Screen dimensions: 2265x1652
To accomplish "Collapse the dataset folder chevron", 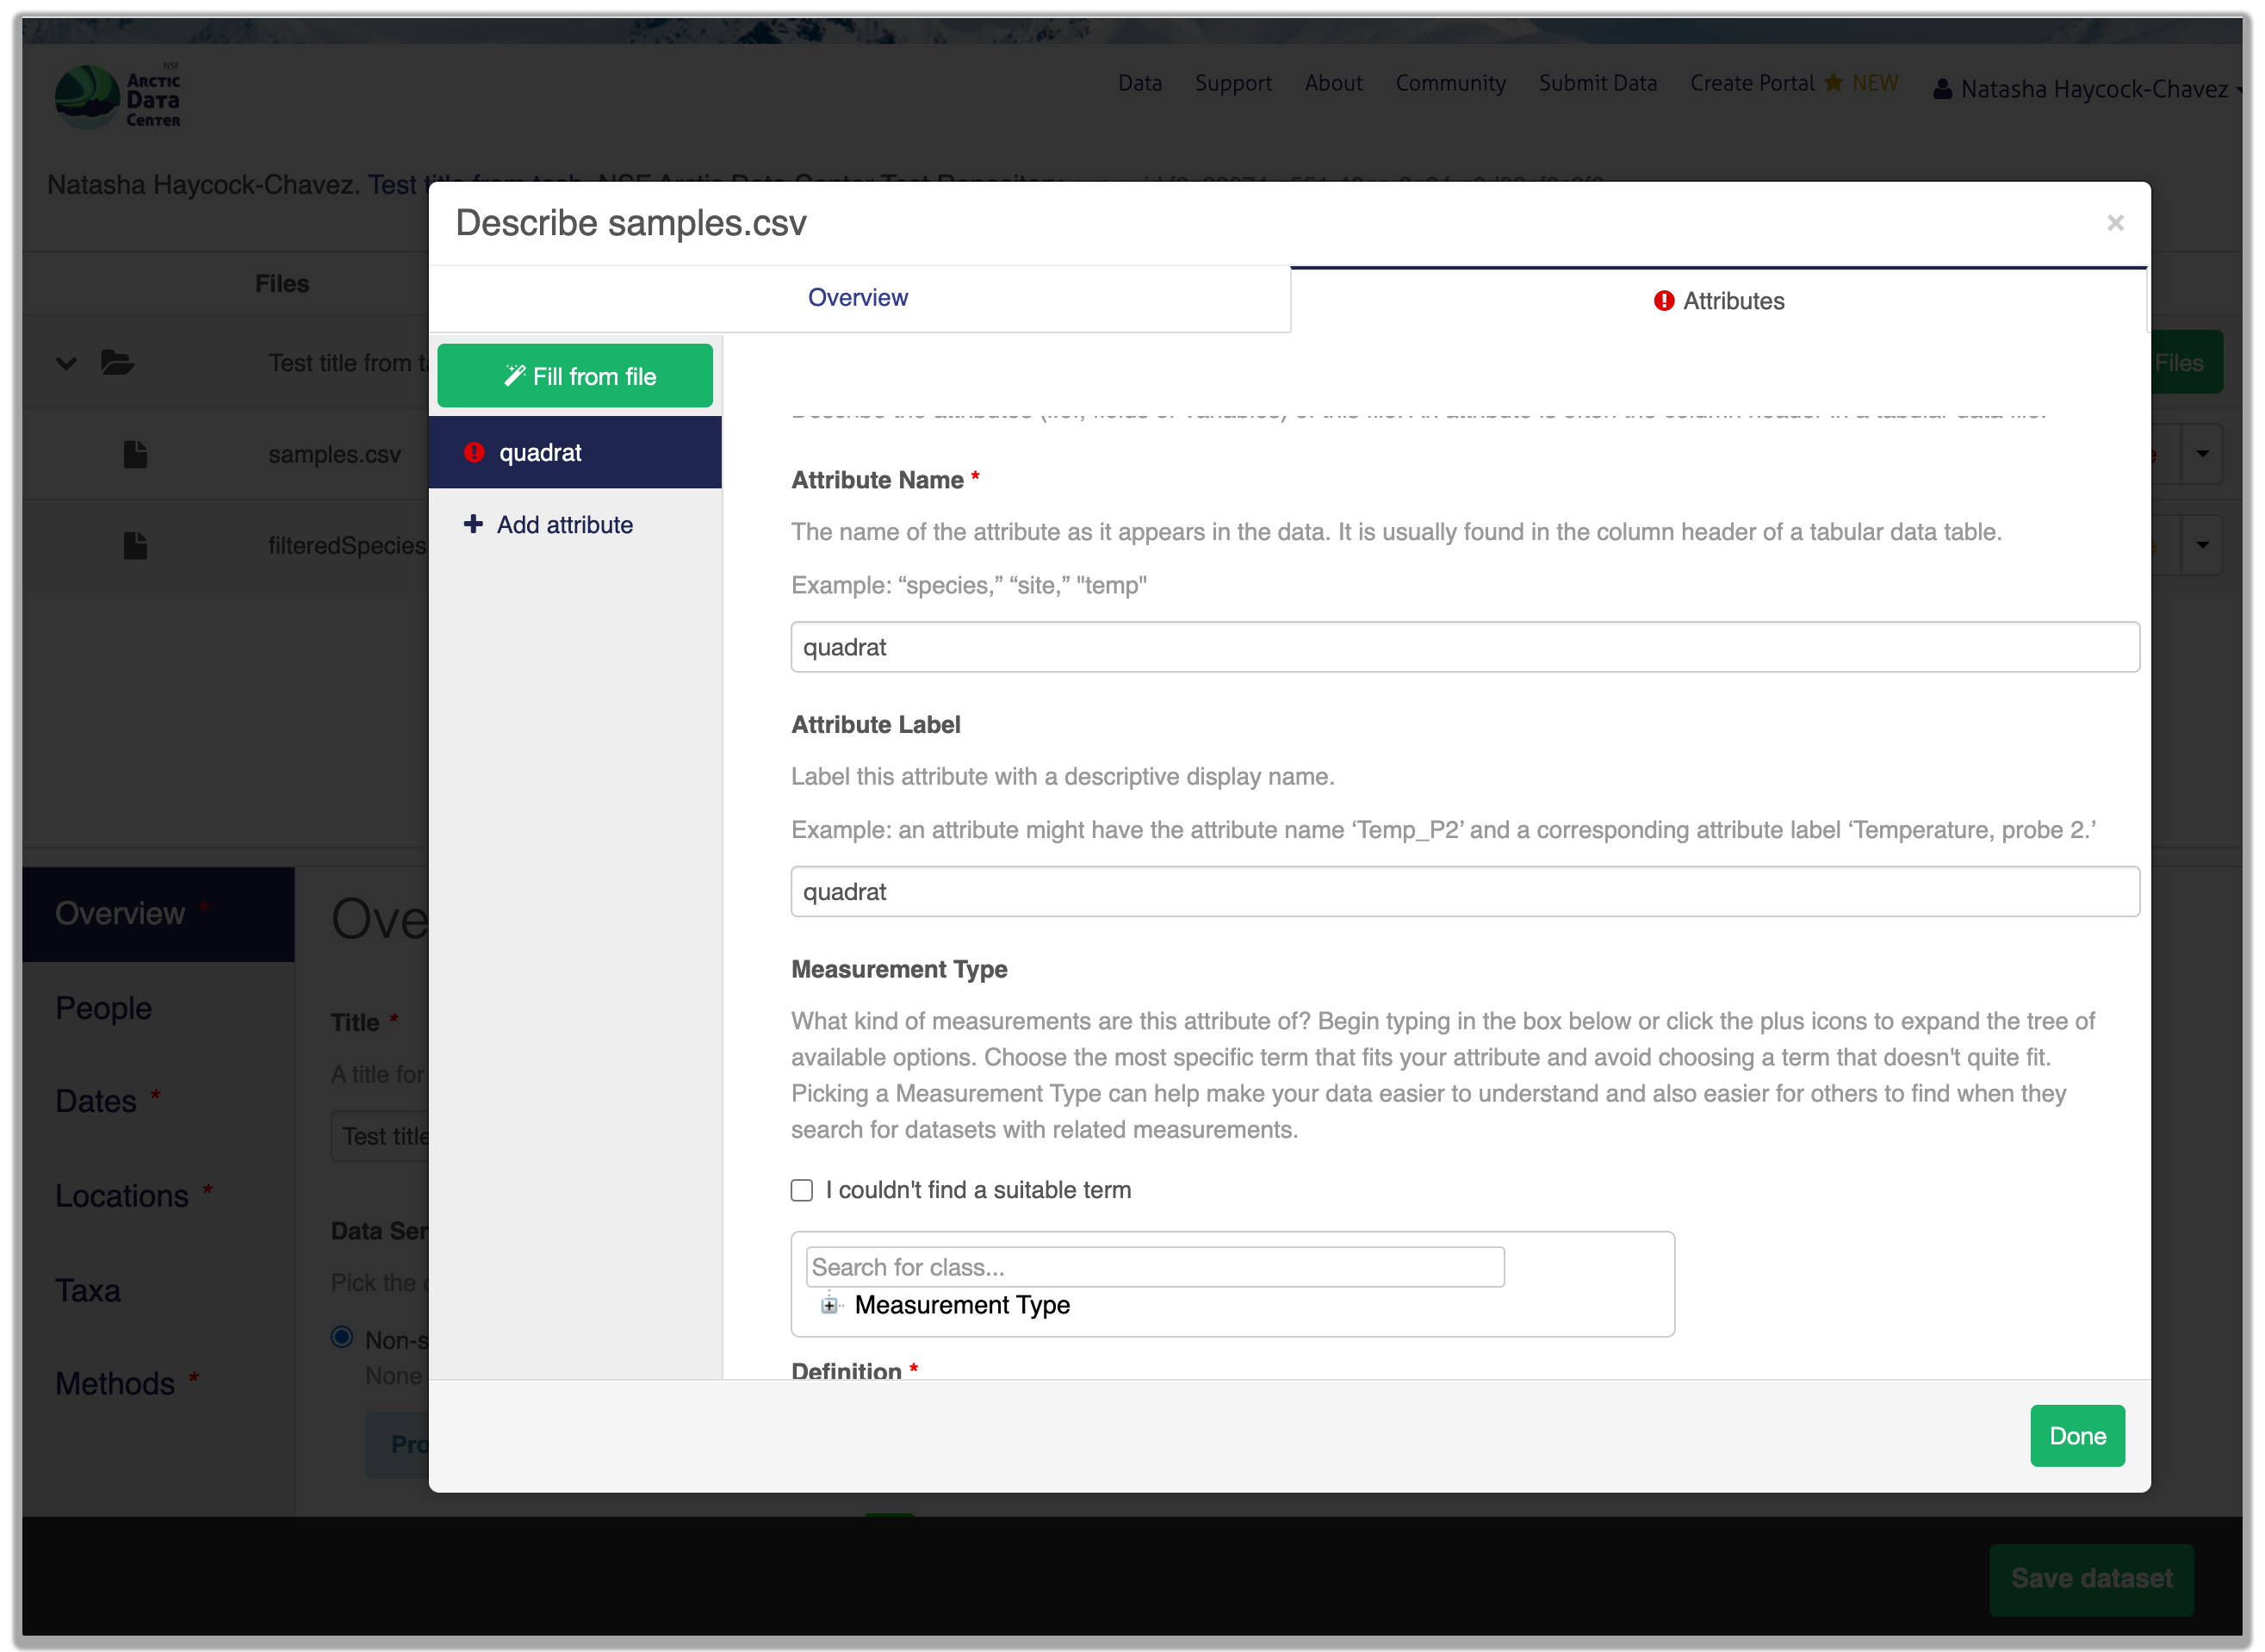I will pos(66,363).
